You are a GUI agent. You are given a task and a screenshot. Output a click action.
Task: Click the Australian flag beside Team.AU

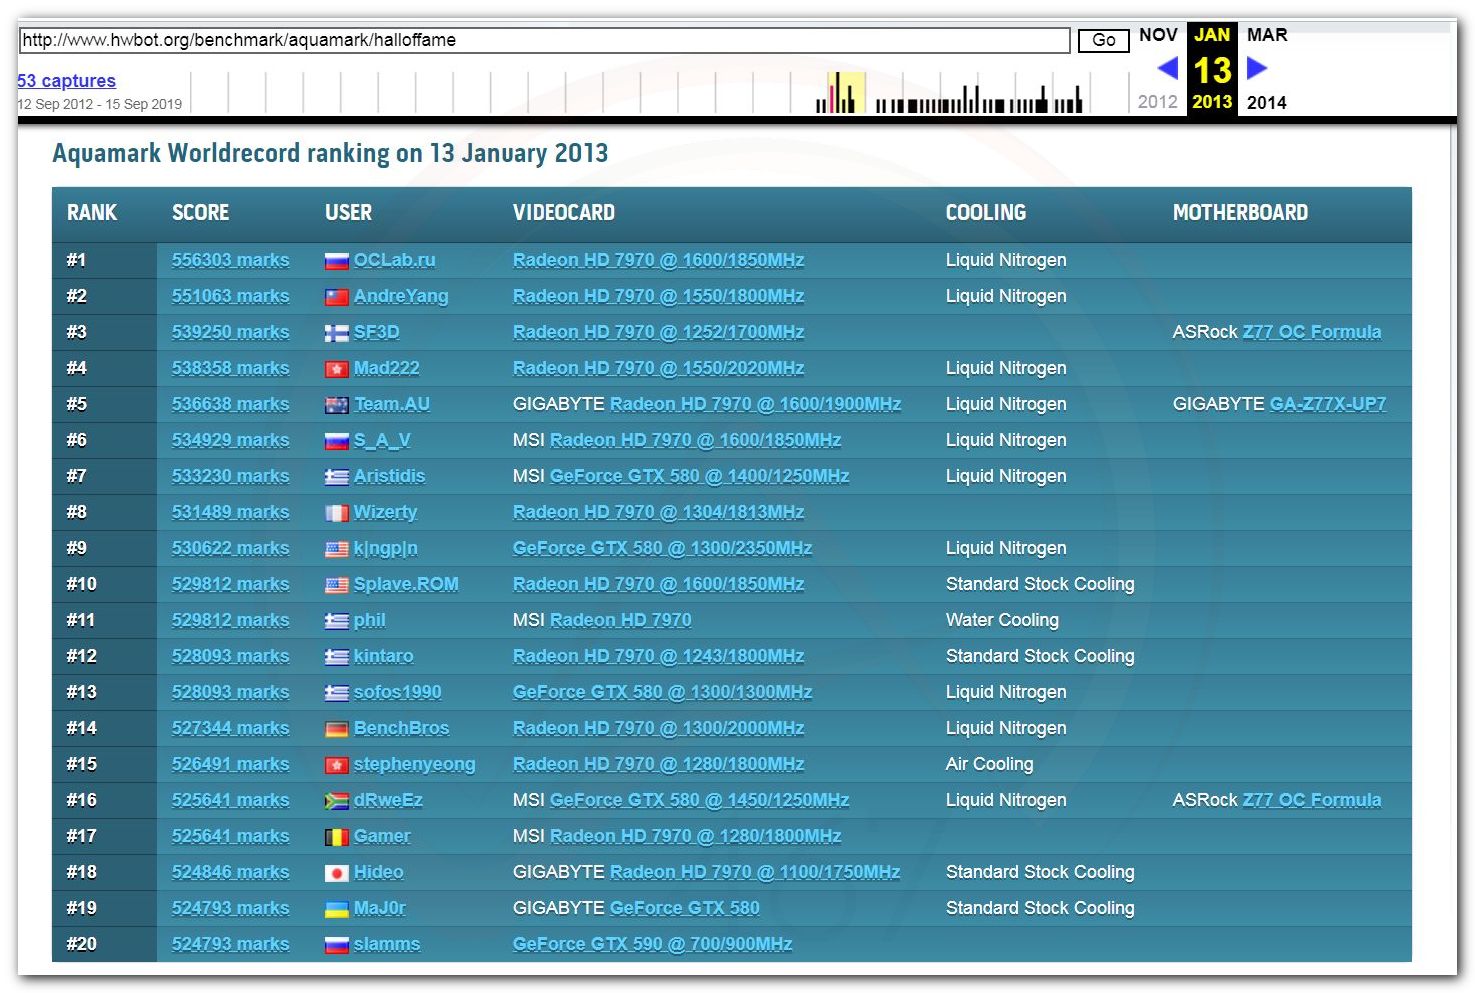[x=336, y=405]
